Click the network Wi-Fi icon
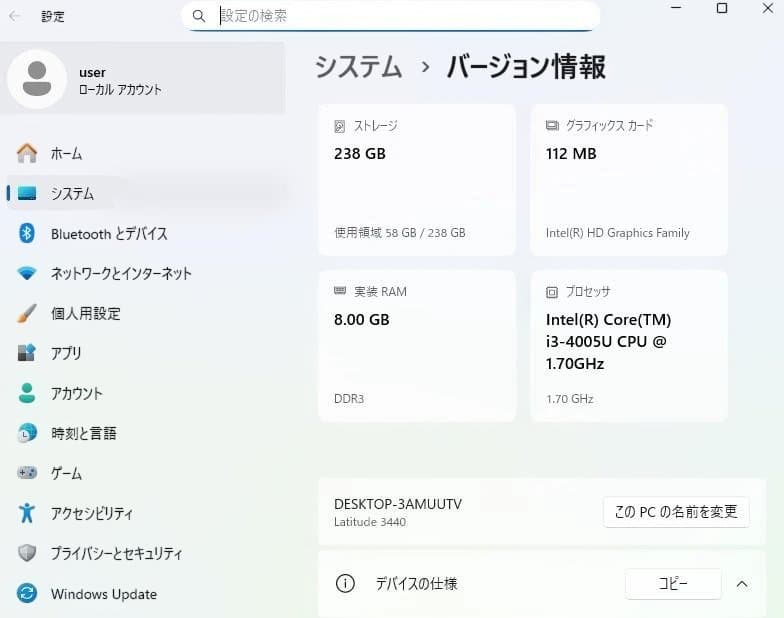The width and height of the screenshot is (784, 618). coord(27,273)
